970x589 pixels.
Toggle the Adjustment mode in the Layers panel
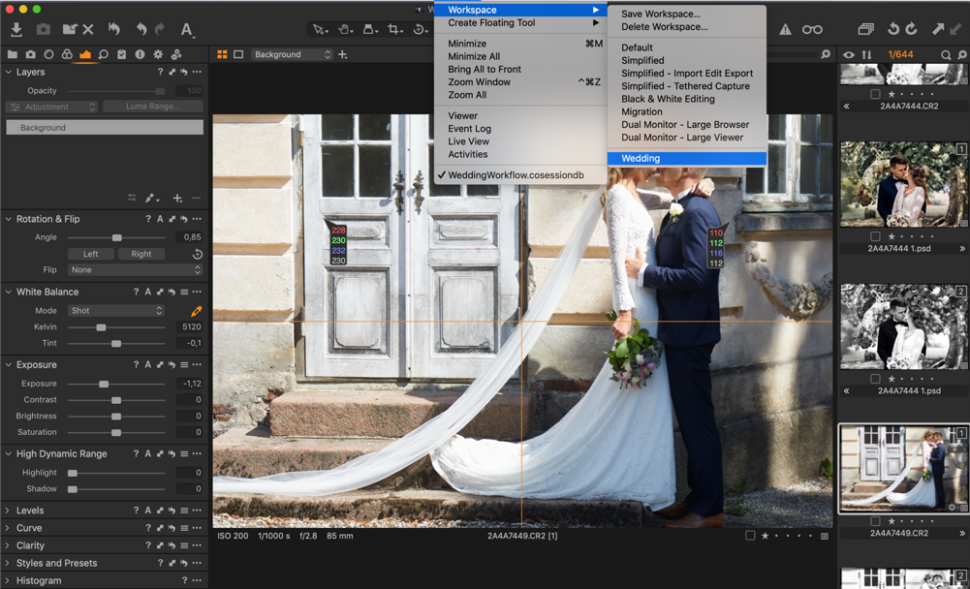(x=50, y=107)
